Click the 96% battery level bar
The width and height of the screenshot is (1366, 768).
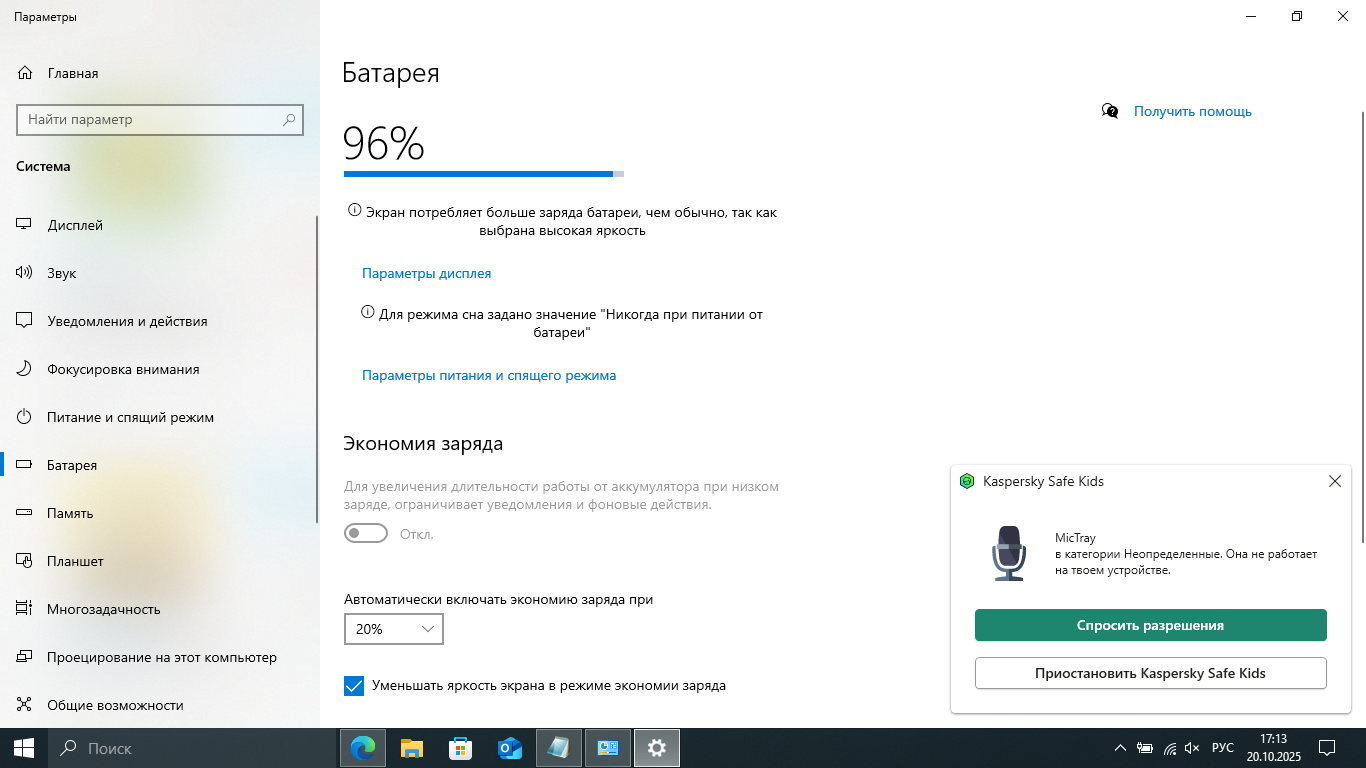point(483,174)
